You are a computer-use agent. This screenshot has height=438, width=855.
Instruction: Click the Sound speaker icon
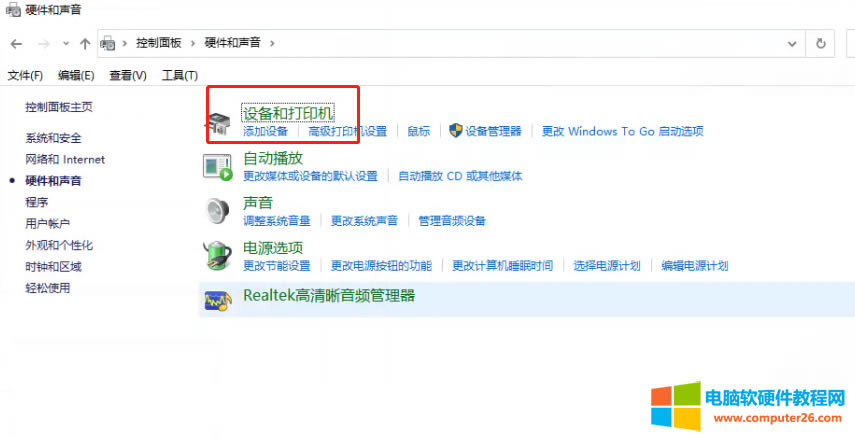[218, 211]
